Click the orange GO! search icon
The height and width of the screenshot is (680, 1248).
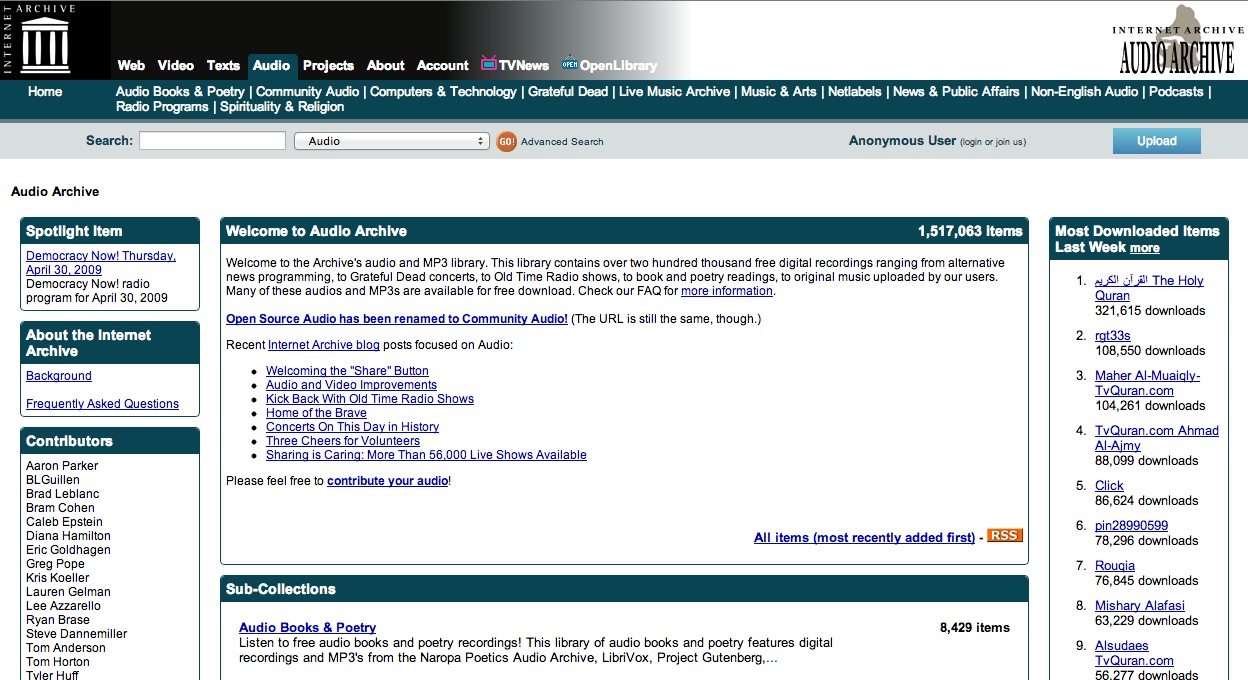tap(506, 141)
